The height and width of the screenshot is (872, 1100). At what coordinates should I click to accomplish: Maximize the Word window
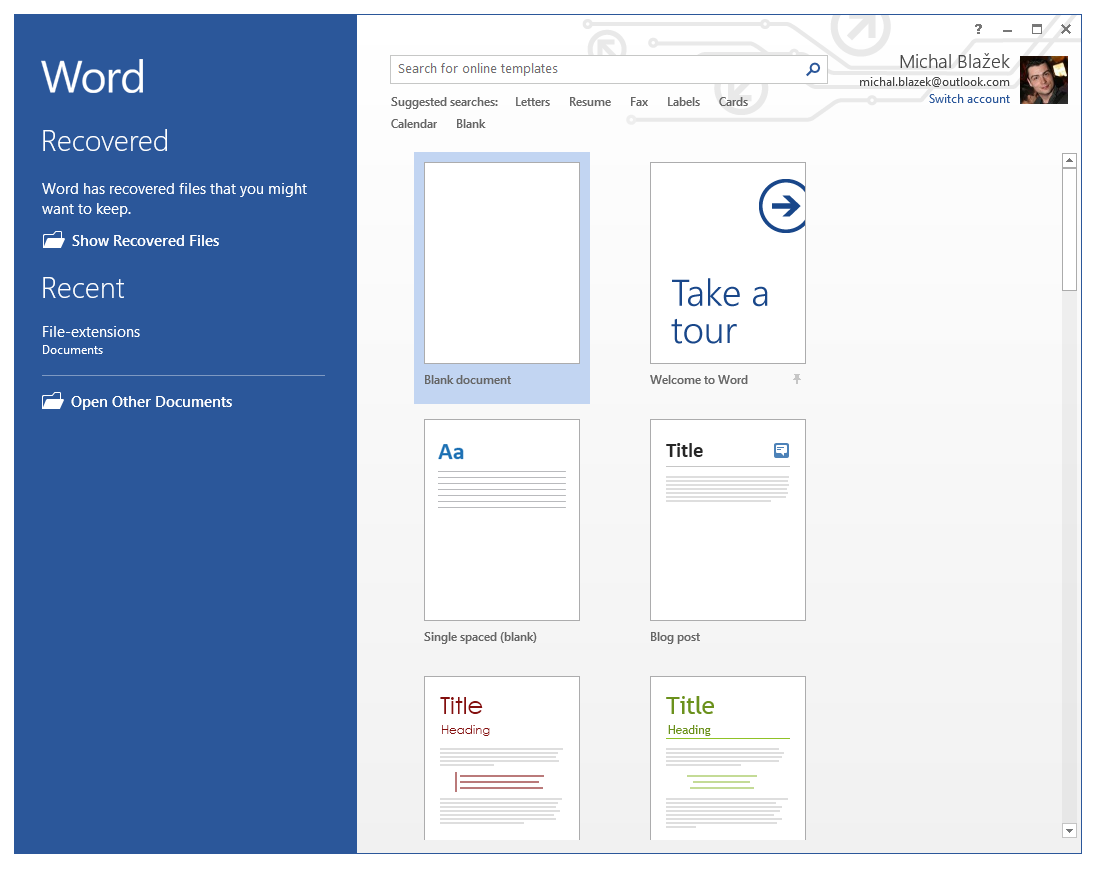1037,29
